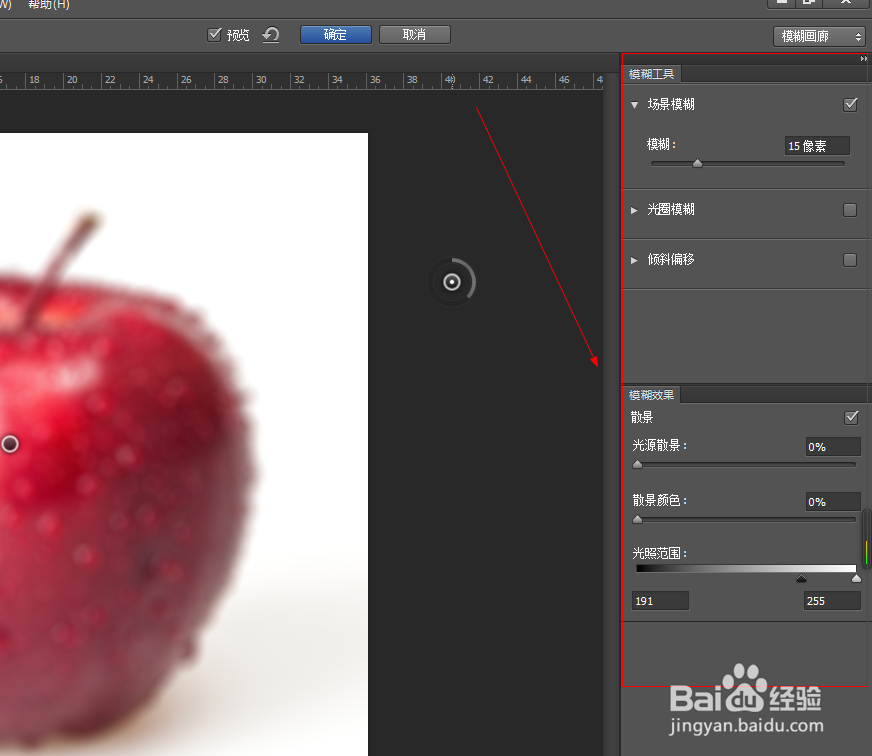This screenshot has width=872, height=756.
Task: Click the 光圈模糊 label
Action: (x=671, y=210)
